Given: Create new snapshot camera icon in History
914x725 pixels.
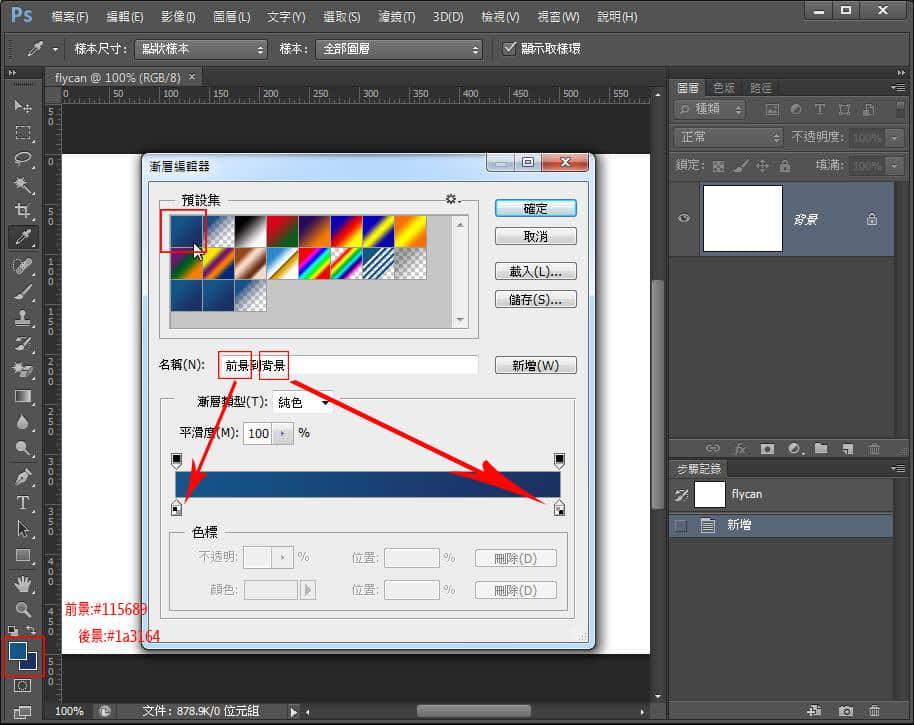Looking at the screenshot, I should tap(845, 711).
